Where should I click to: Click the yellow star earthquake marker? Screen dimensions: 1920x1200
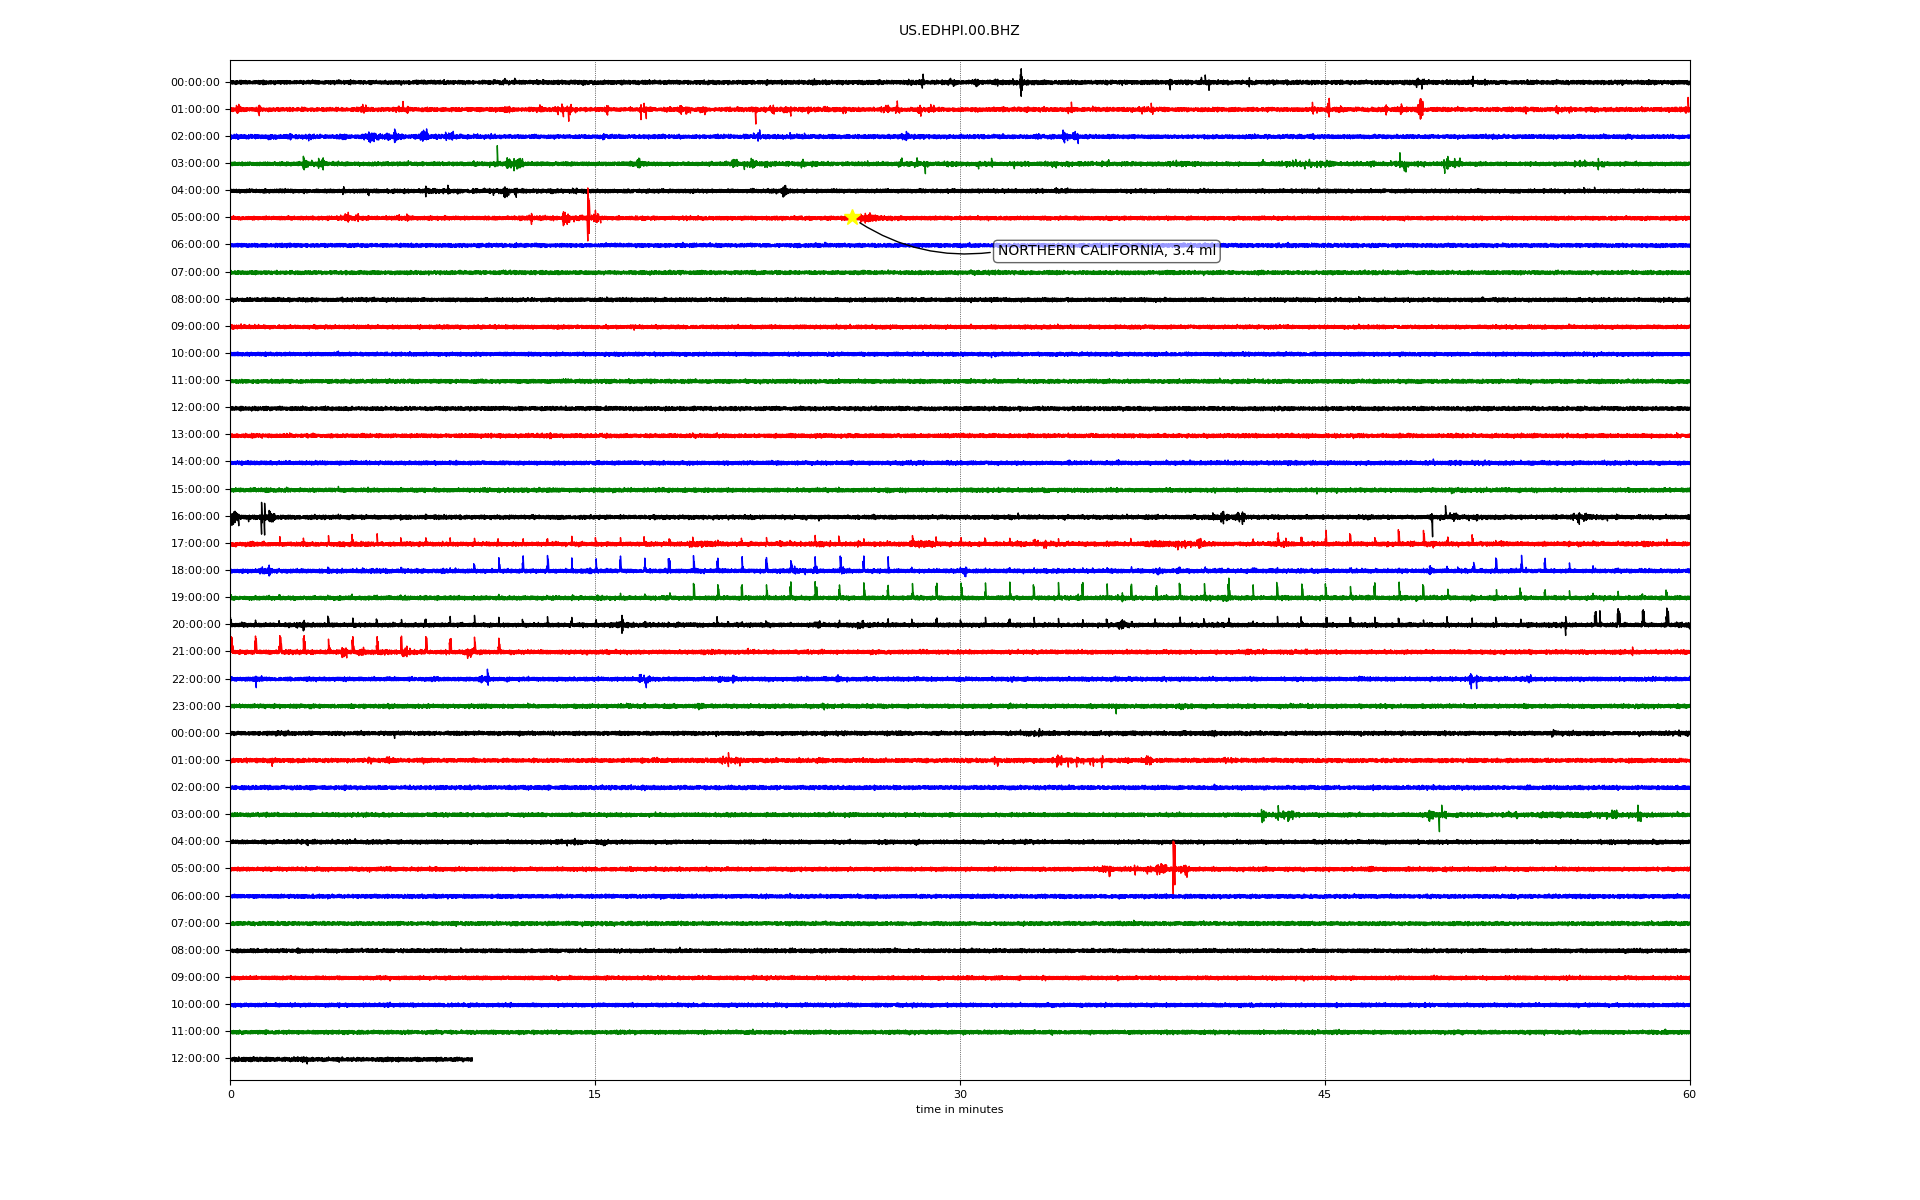[x=852, y=217]
